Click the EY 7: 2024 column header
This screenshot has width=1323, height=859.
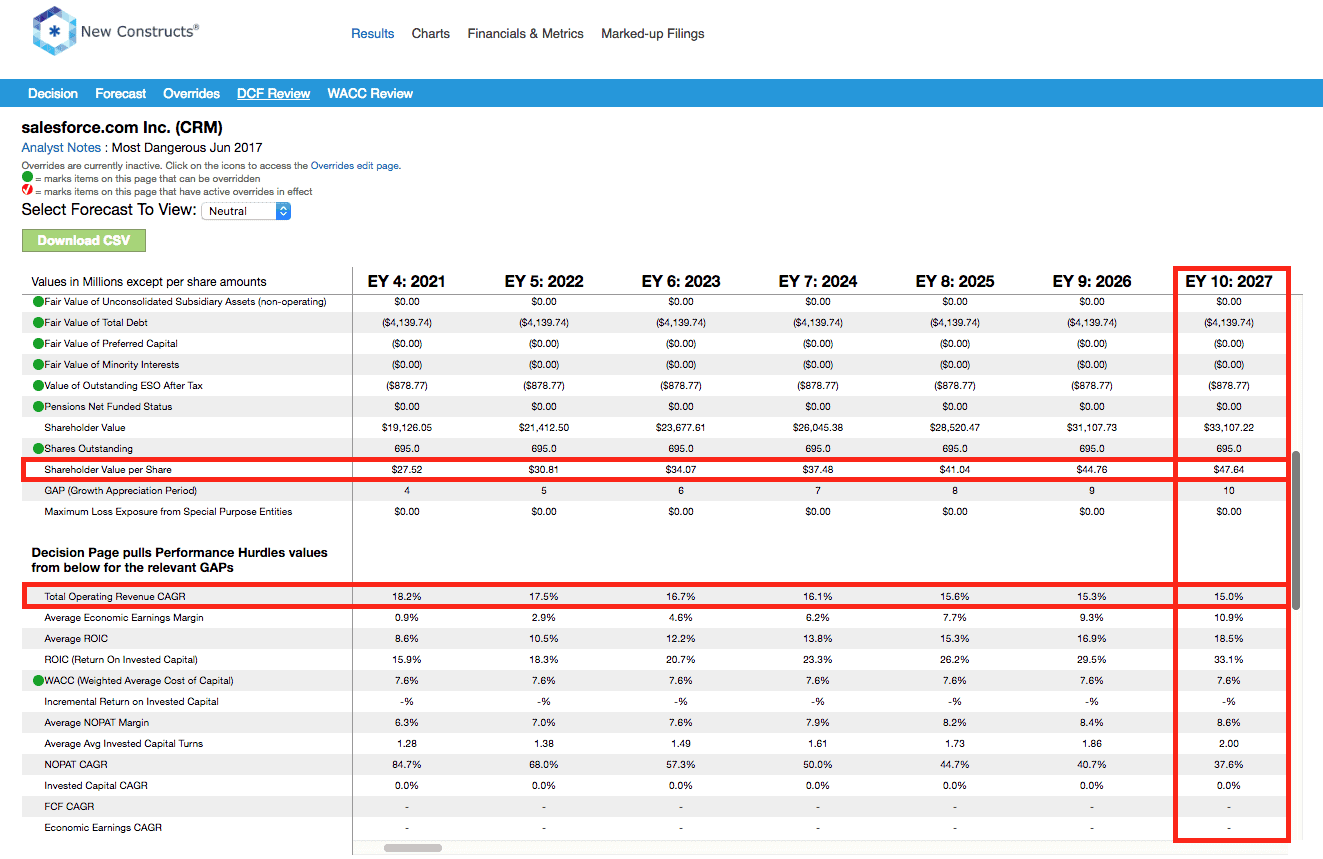818,281
